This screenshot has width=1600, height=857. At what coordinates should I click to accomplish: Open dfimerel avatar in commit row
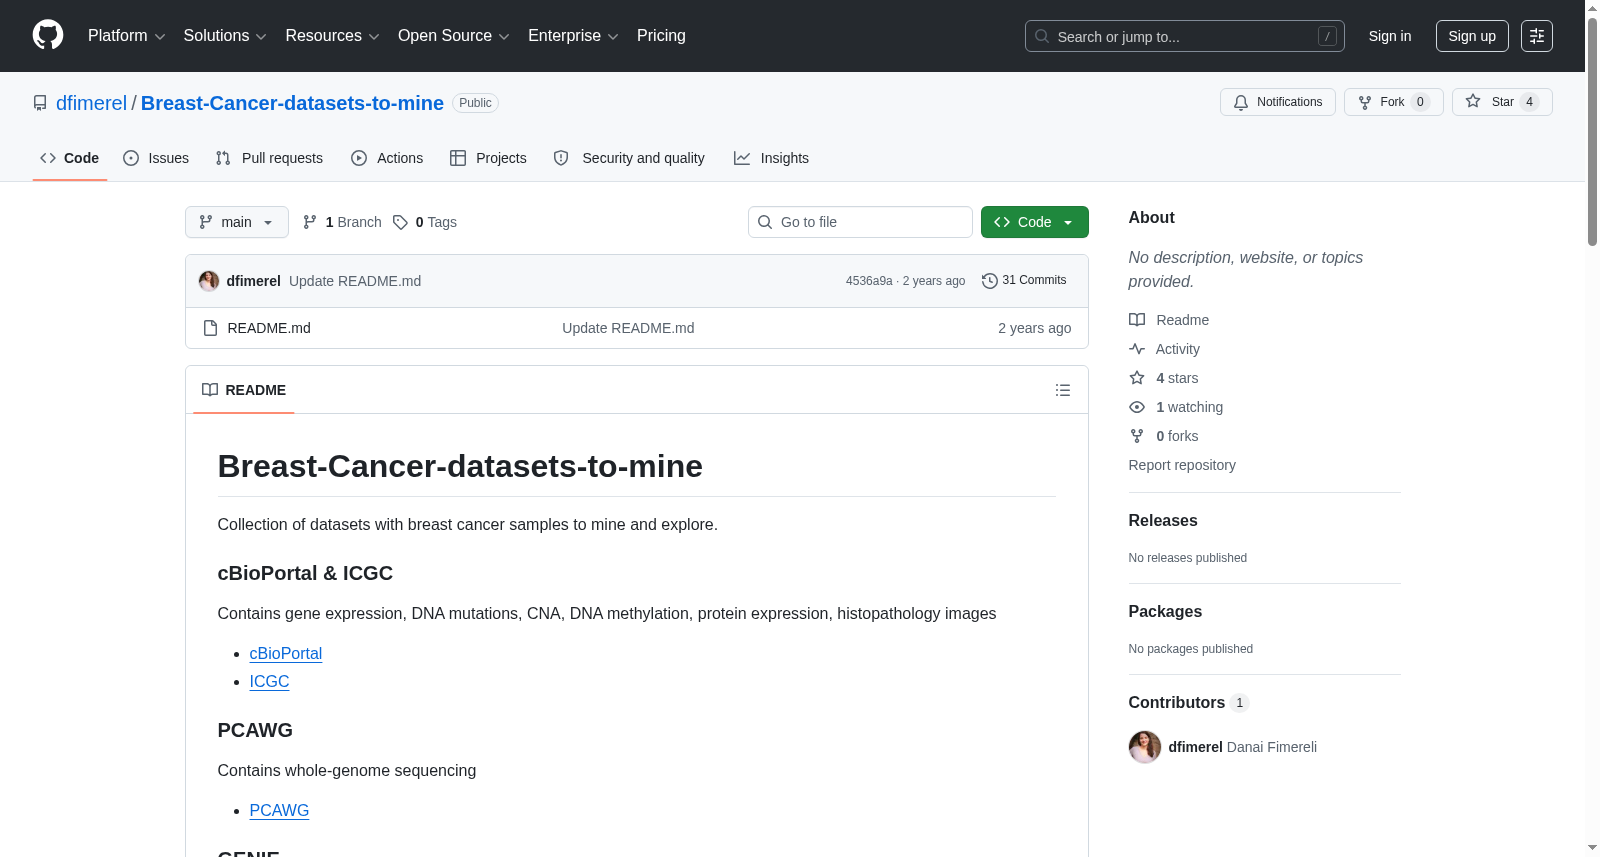[209, 281]
